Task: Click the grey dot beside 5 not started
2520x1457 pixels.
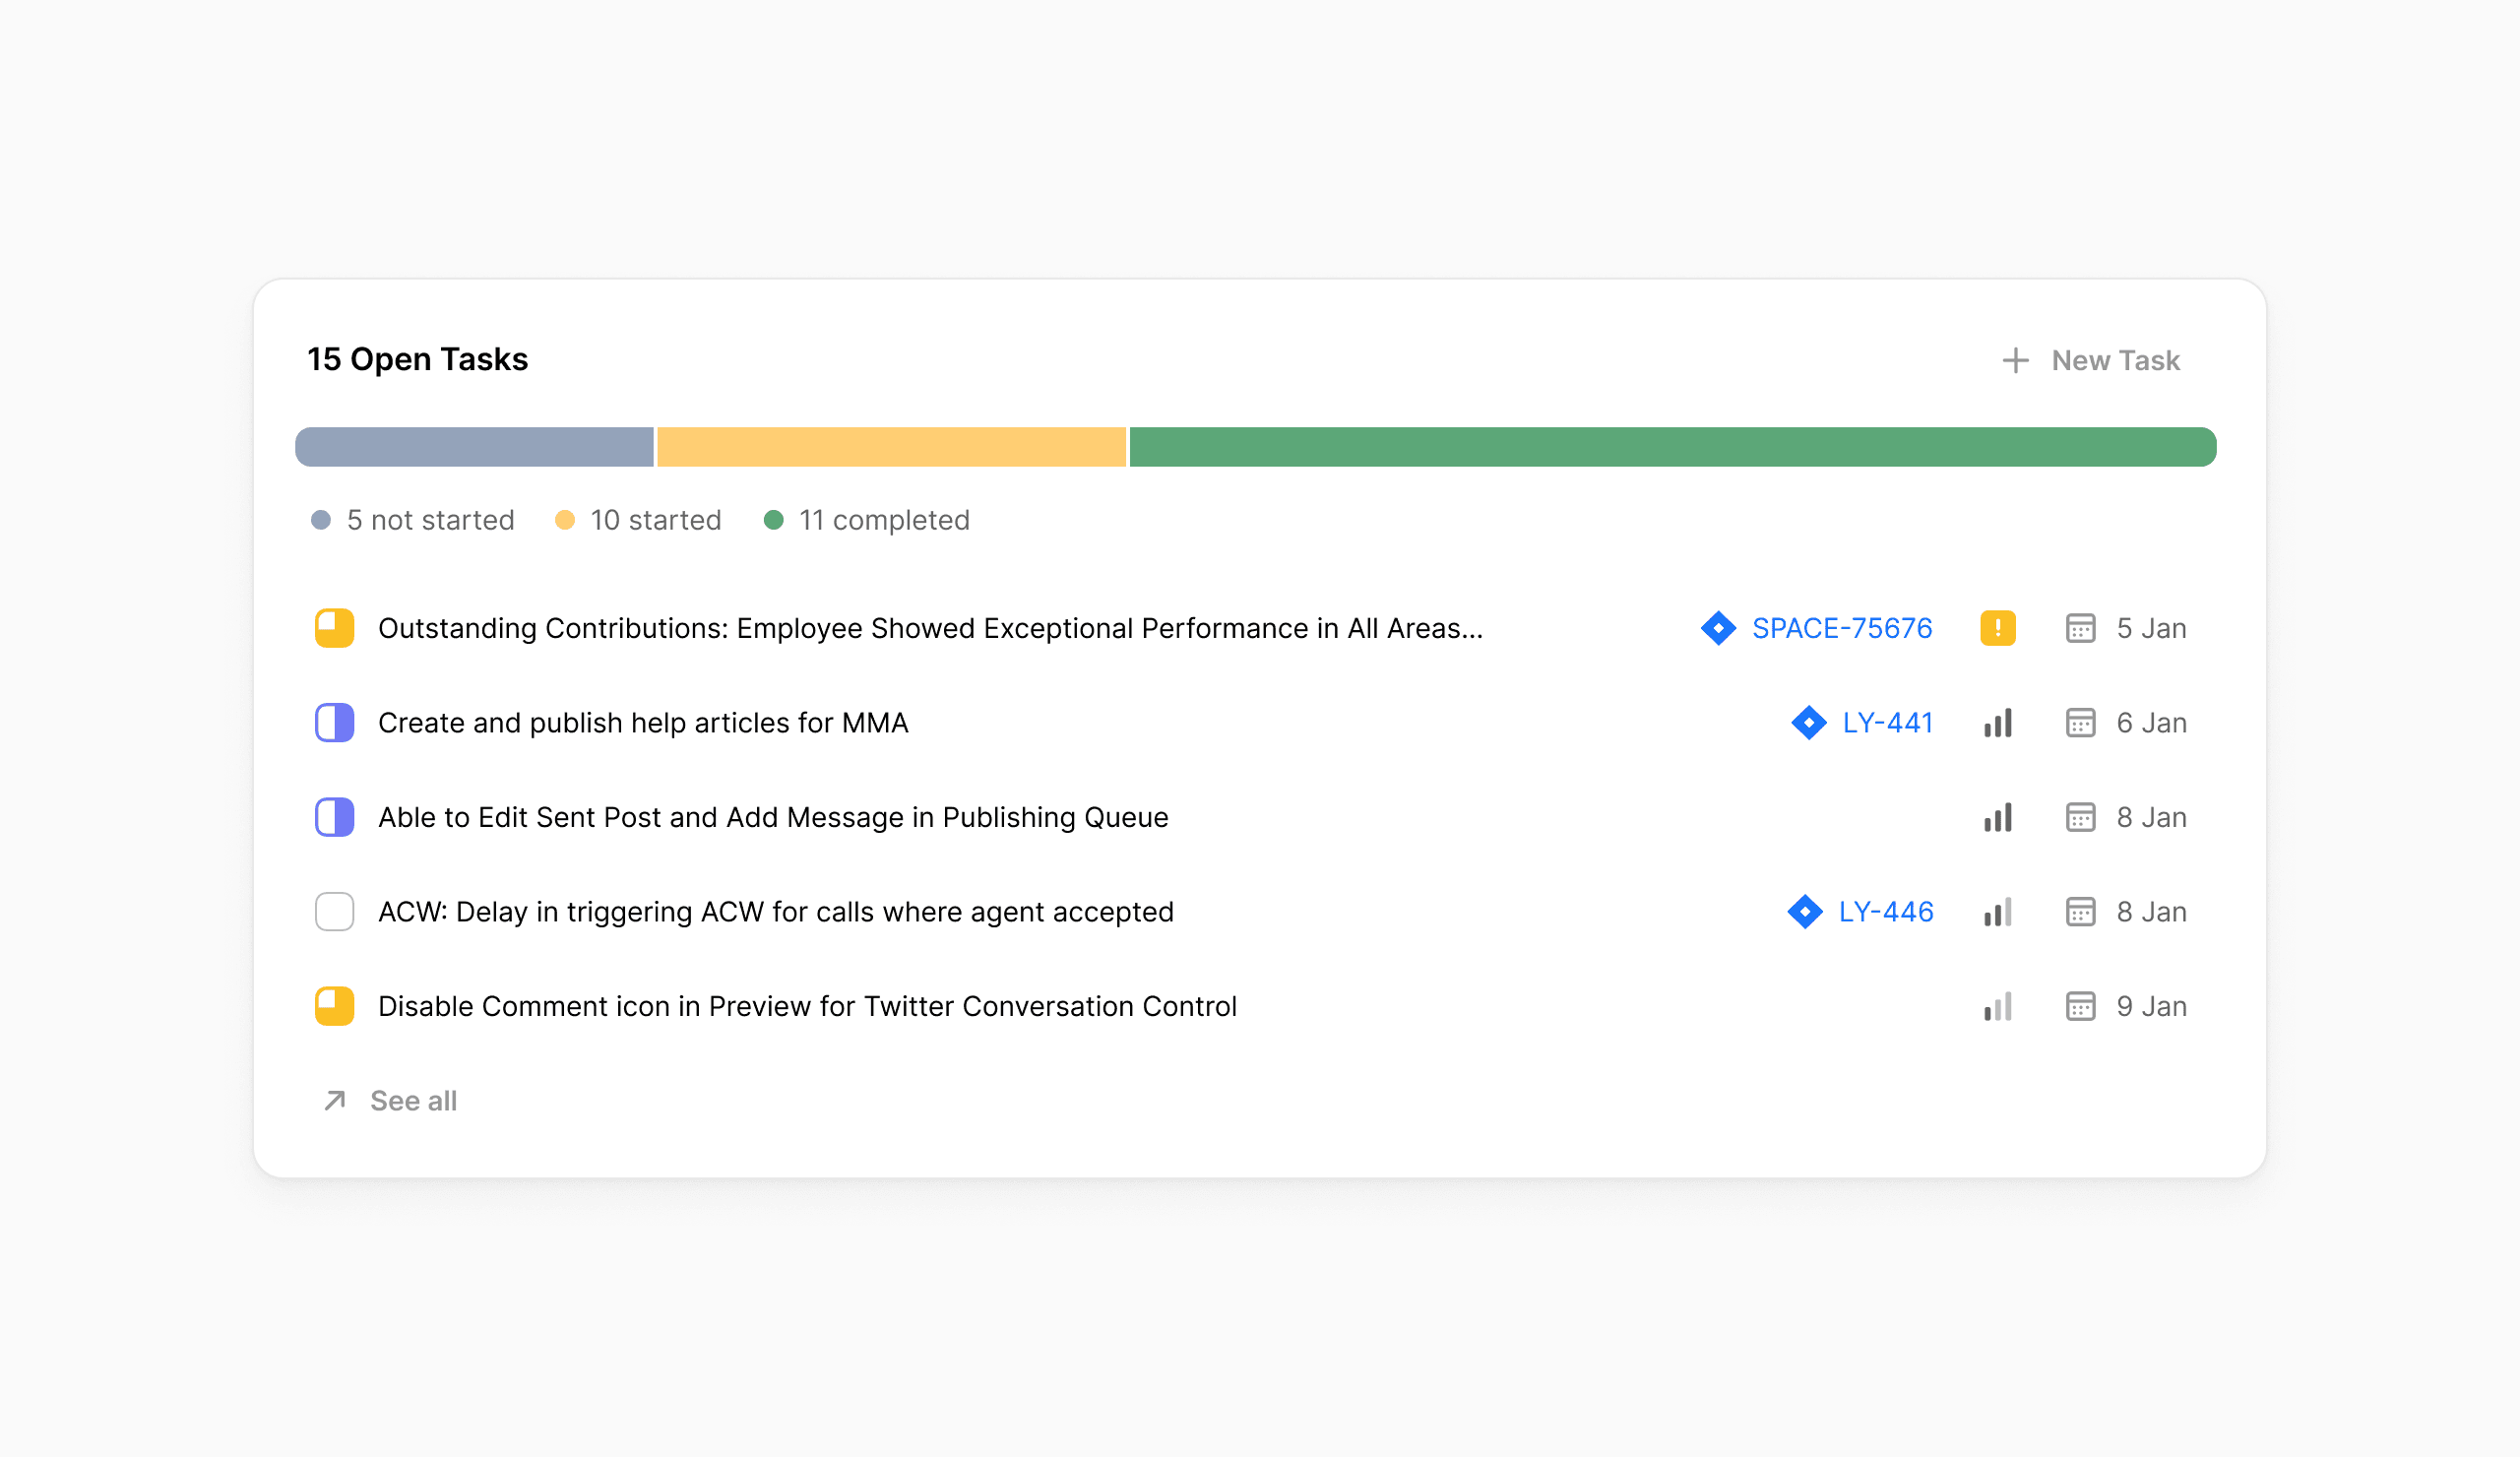Action: coord(321,520)
